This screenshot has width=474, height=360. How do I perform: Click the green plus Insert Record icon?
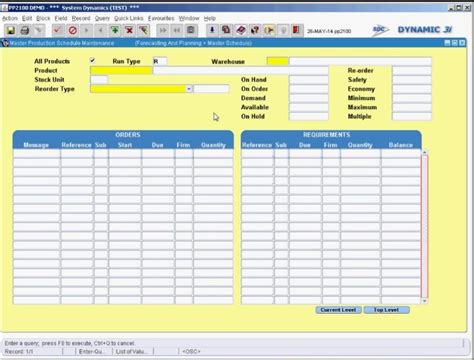point(115,31)
